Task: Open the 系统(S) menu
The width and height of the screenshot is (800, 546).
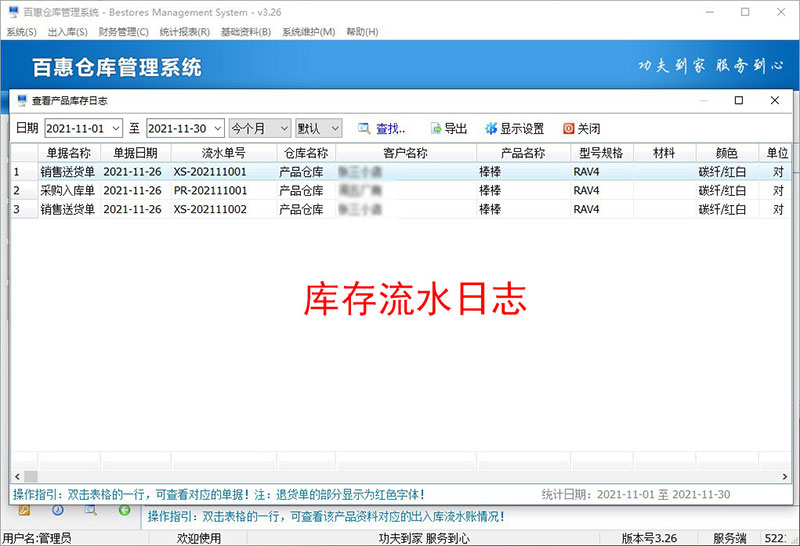Action: (x=21, y=32)
